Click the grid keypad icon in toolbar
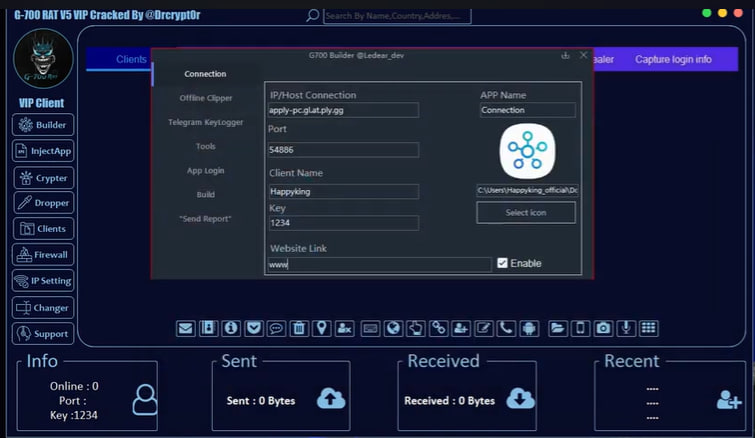 [648, 328]
